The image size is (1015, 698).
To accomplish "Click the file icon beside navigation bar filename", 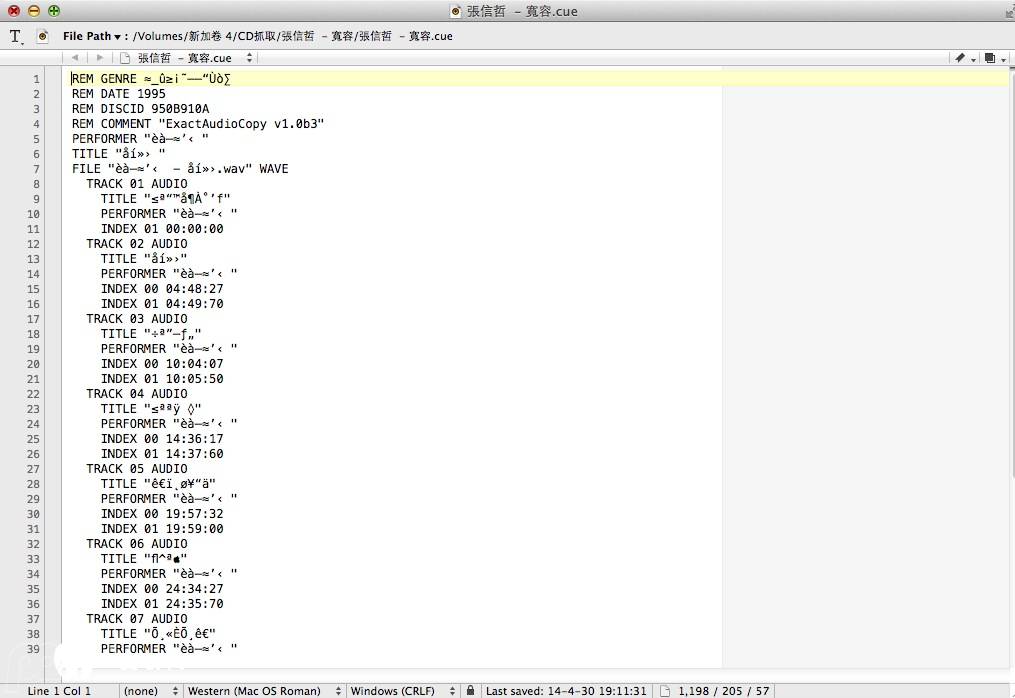I will click(x=125, y=58).
